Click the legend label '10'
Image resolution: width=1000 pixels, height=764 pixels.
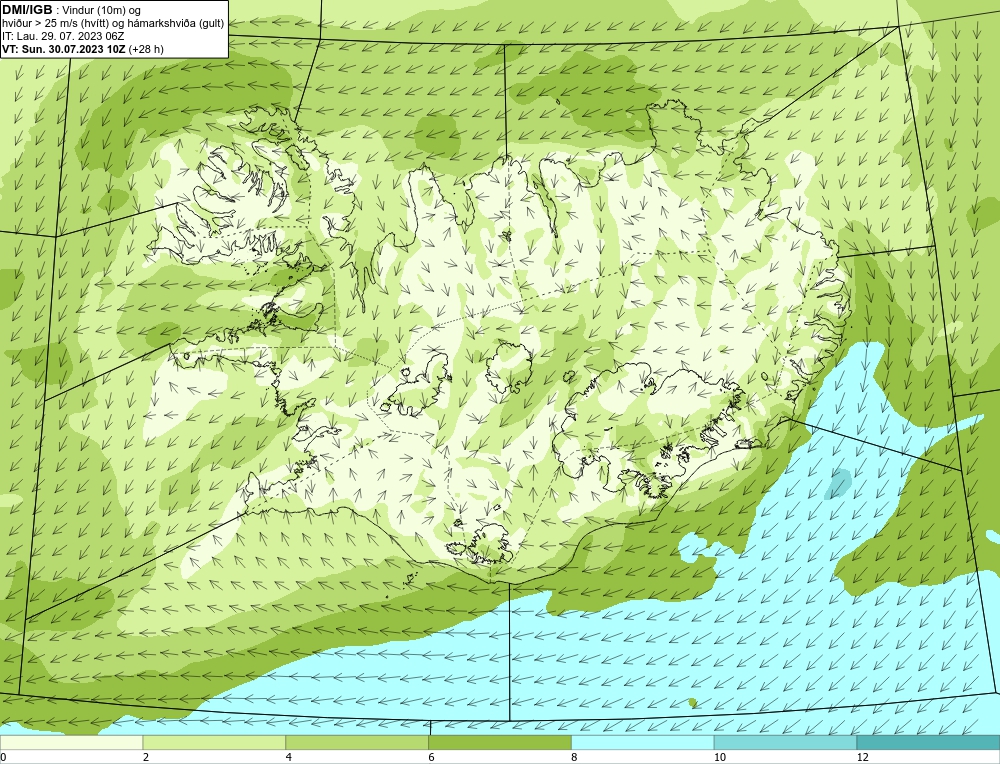pos(720,757)
